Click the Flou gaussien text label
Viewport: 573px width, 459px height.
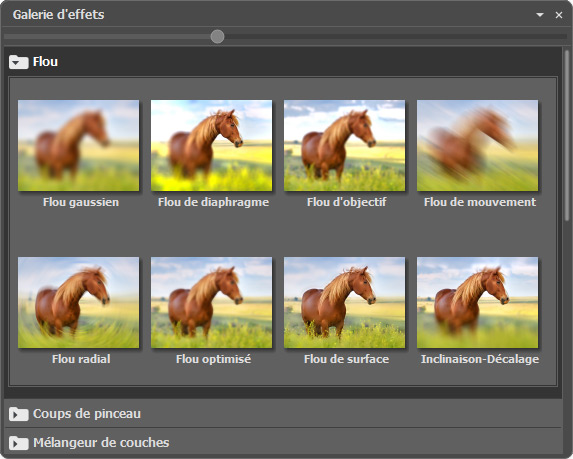(81, 202)
